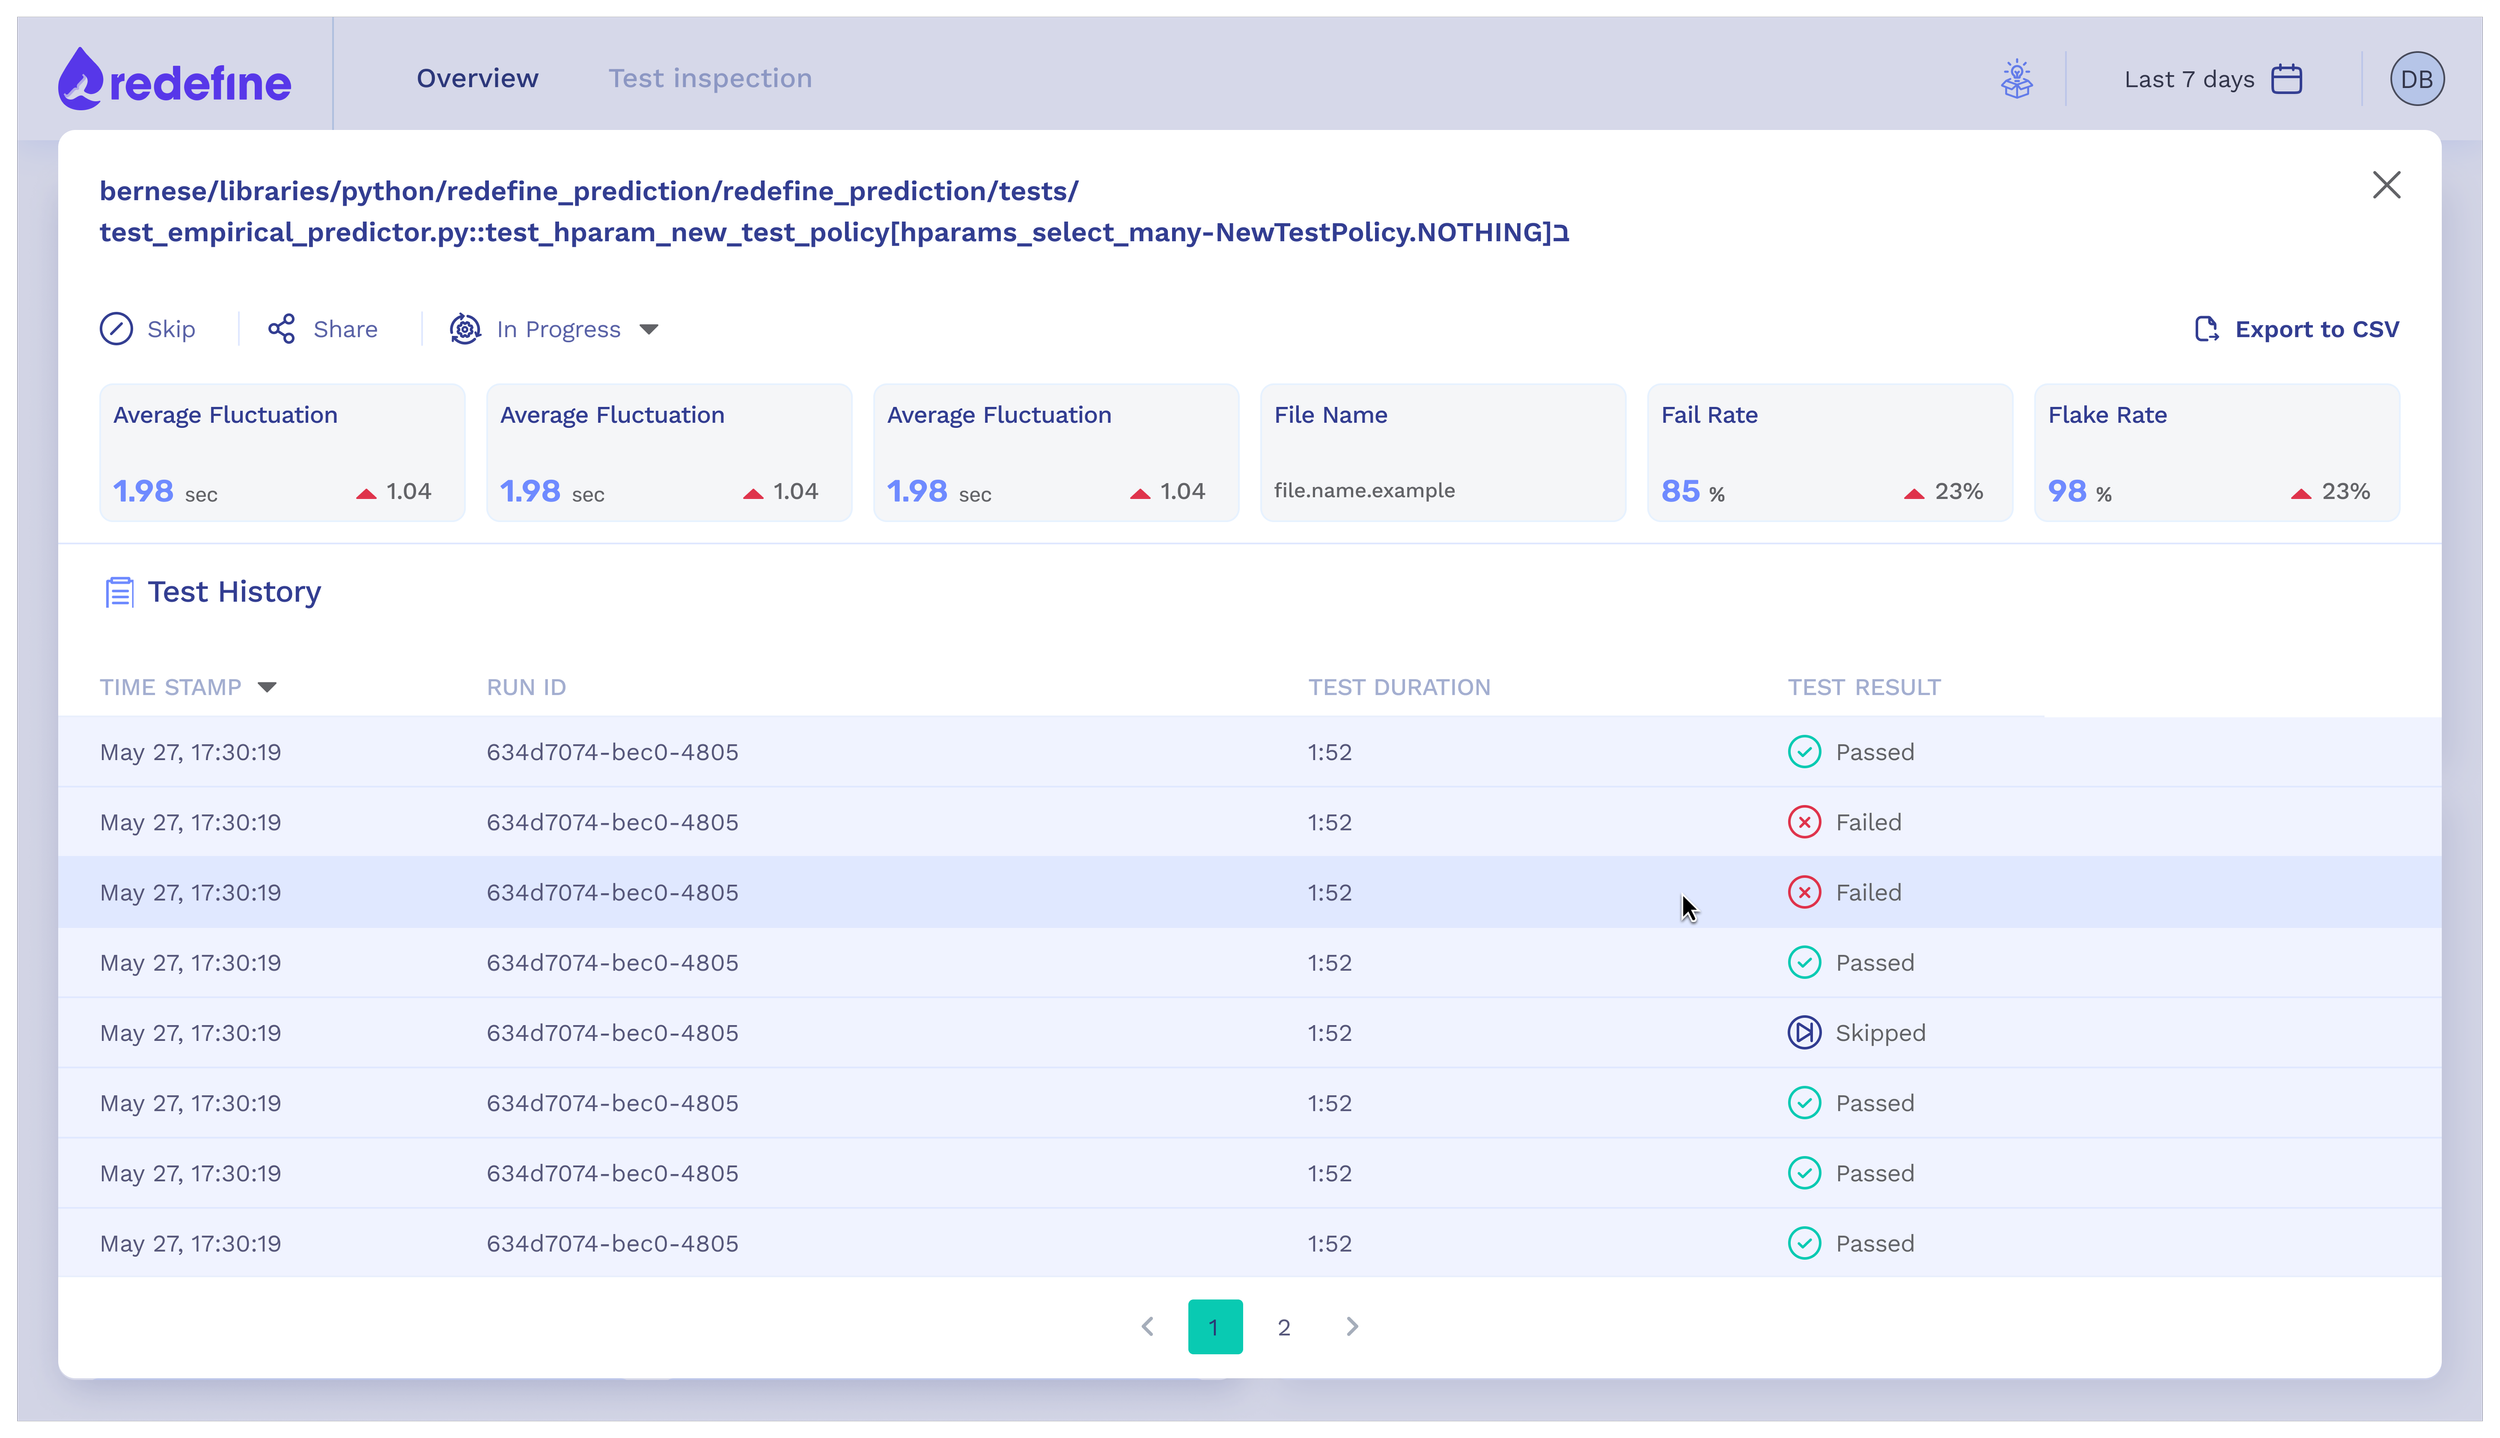Close the test details dialog
The height and width of the screenshot is (1438, 2500).
2386,185
